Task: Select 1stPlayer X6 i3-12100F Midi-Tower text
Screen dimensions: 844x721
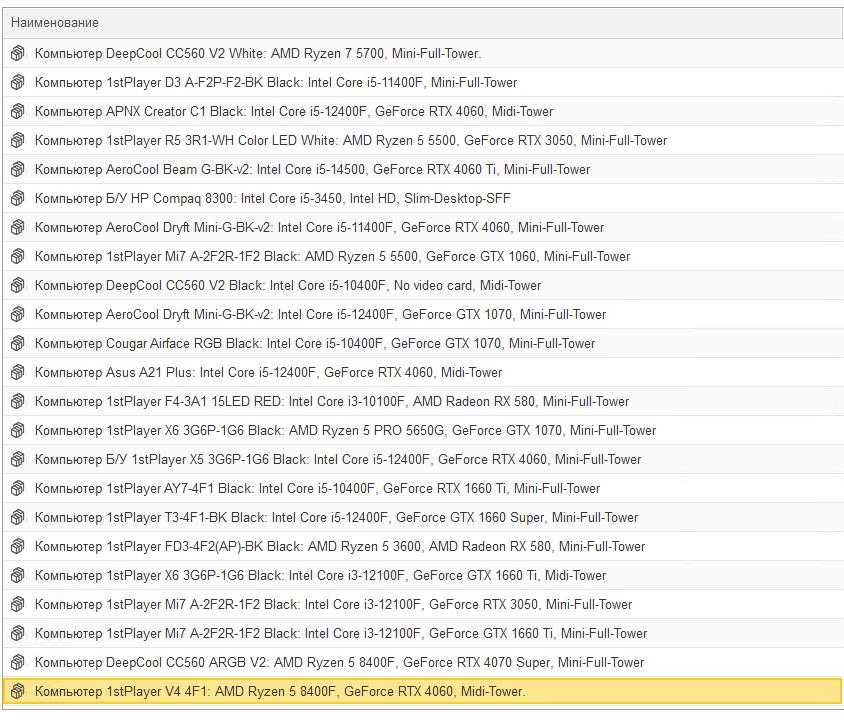Action: coord(320,576)
